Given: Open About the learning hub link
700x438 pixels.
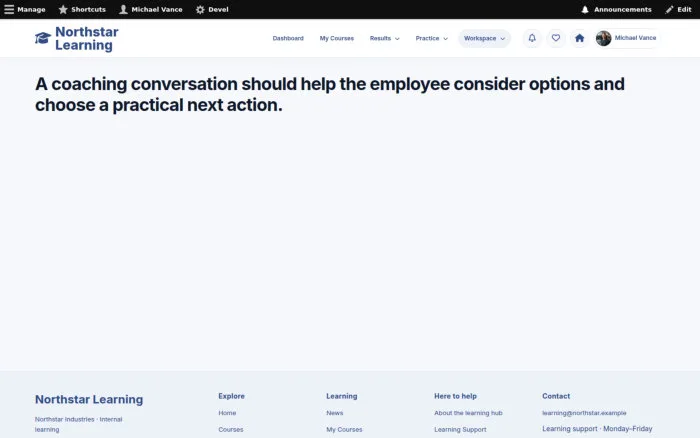Looking at the screenshot, I should (x=468, y=413).
